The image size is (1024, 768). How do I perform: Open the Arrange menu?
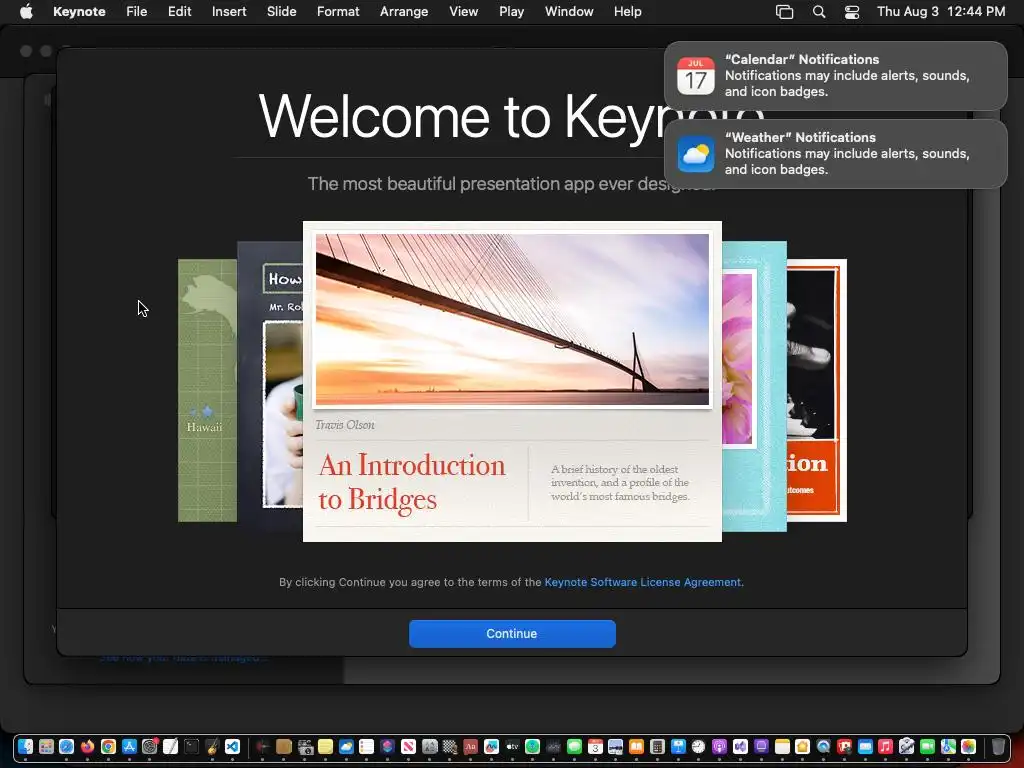pos(404,11)
